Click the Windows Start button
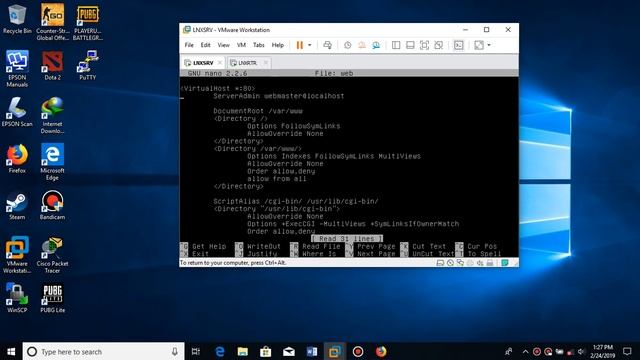The height and width of the screenshot is (360, 640). tap(11, 351)
